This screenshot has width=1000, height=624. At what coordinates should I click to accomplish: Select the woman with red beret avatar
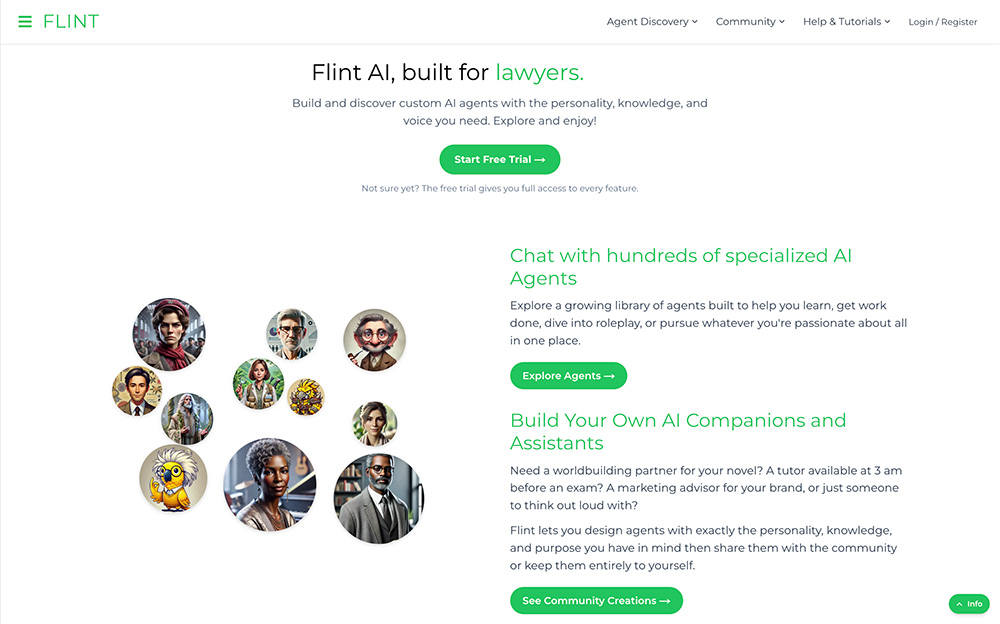pos(169,334)
